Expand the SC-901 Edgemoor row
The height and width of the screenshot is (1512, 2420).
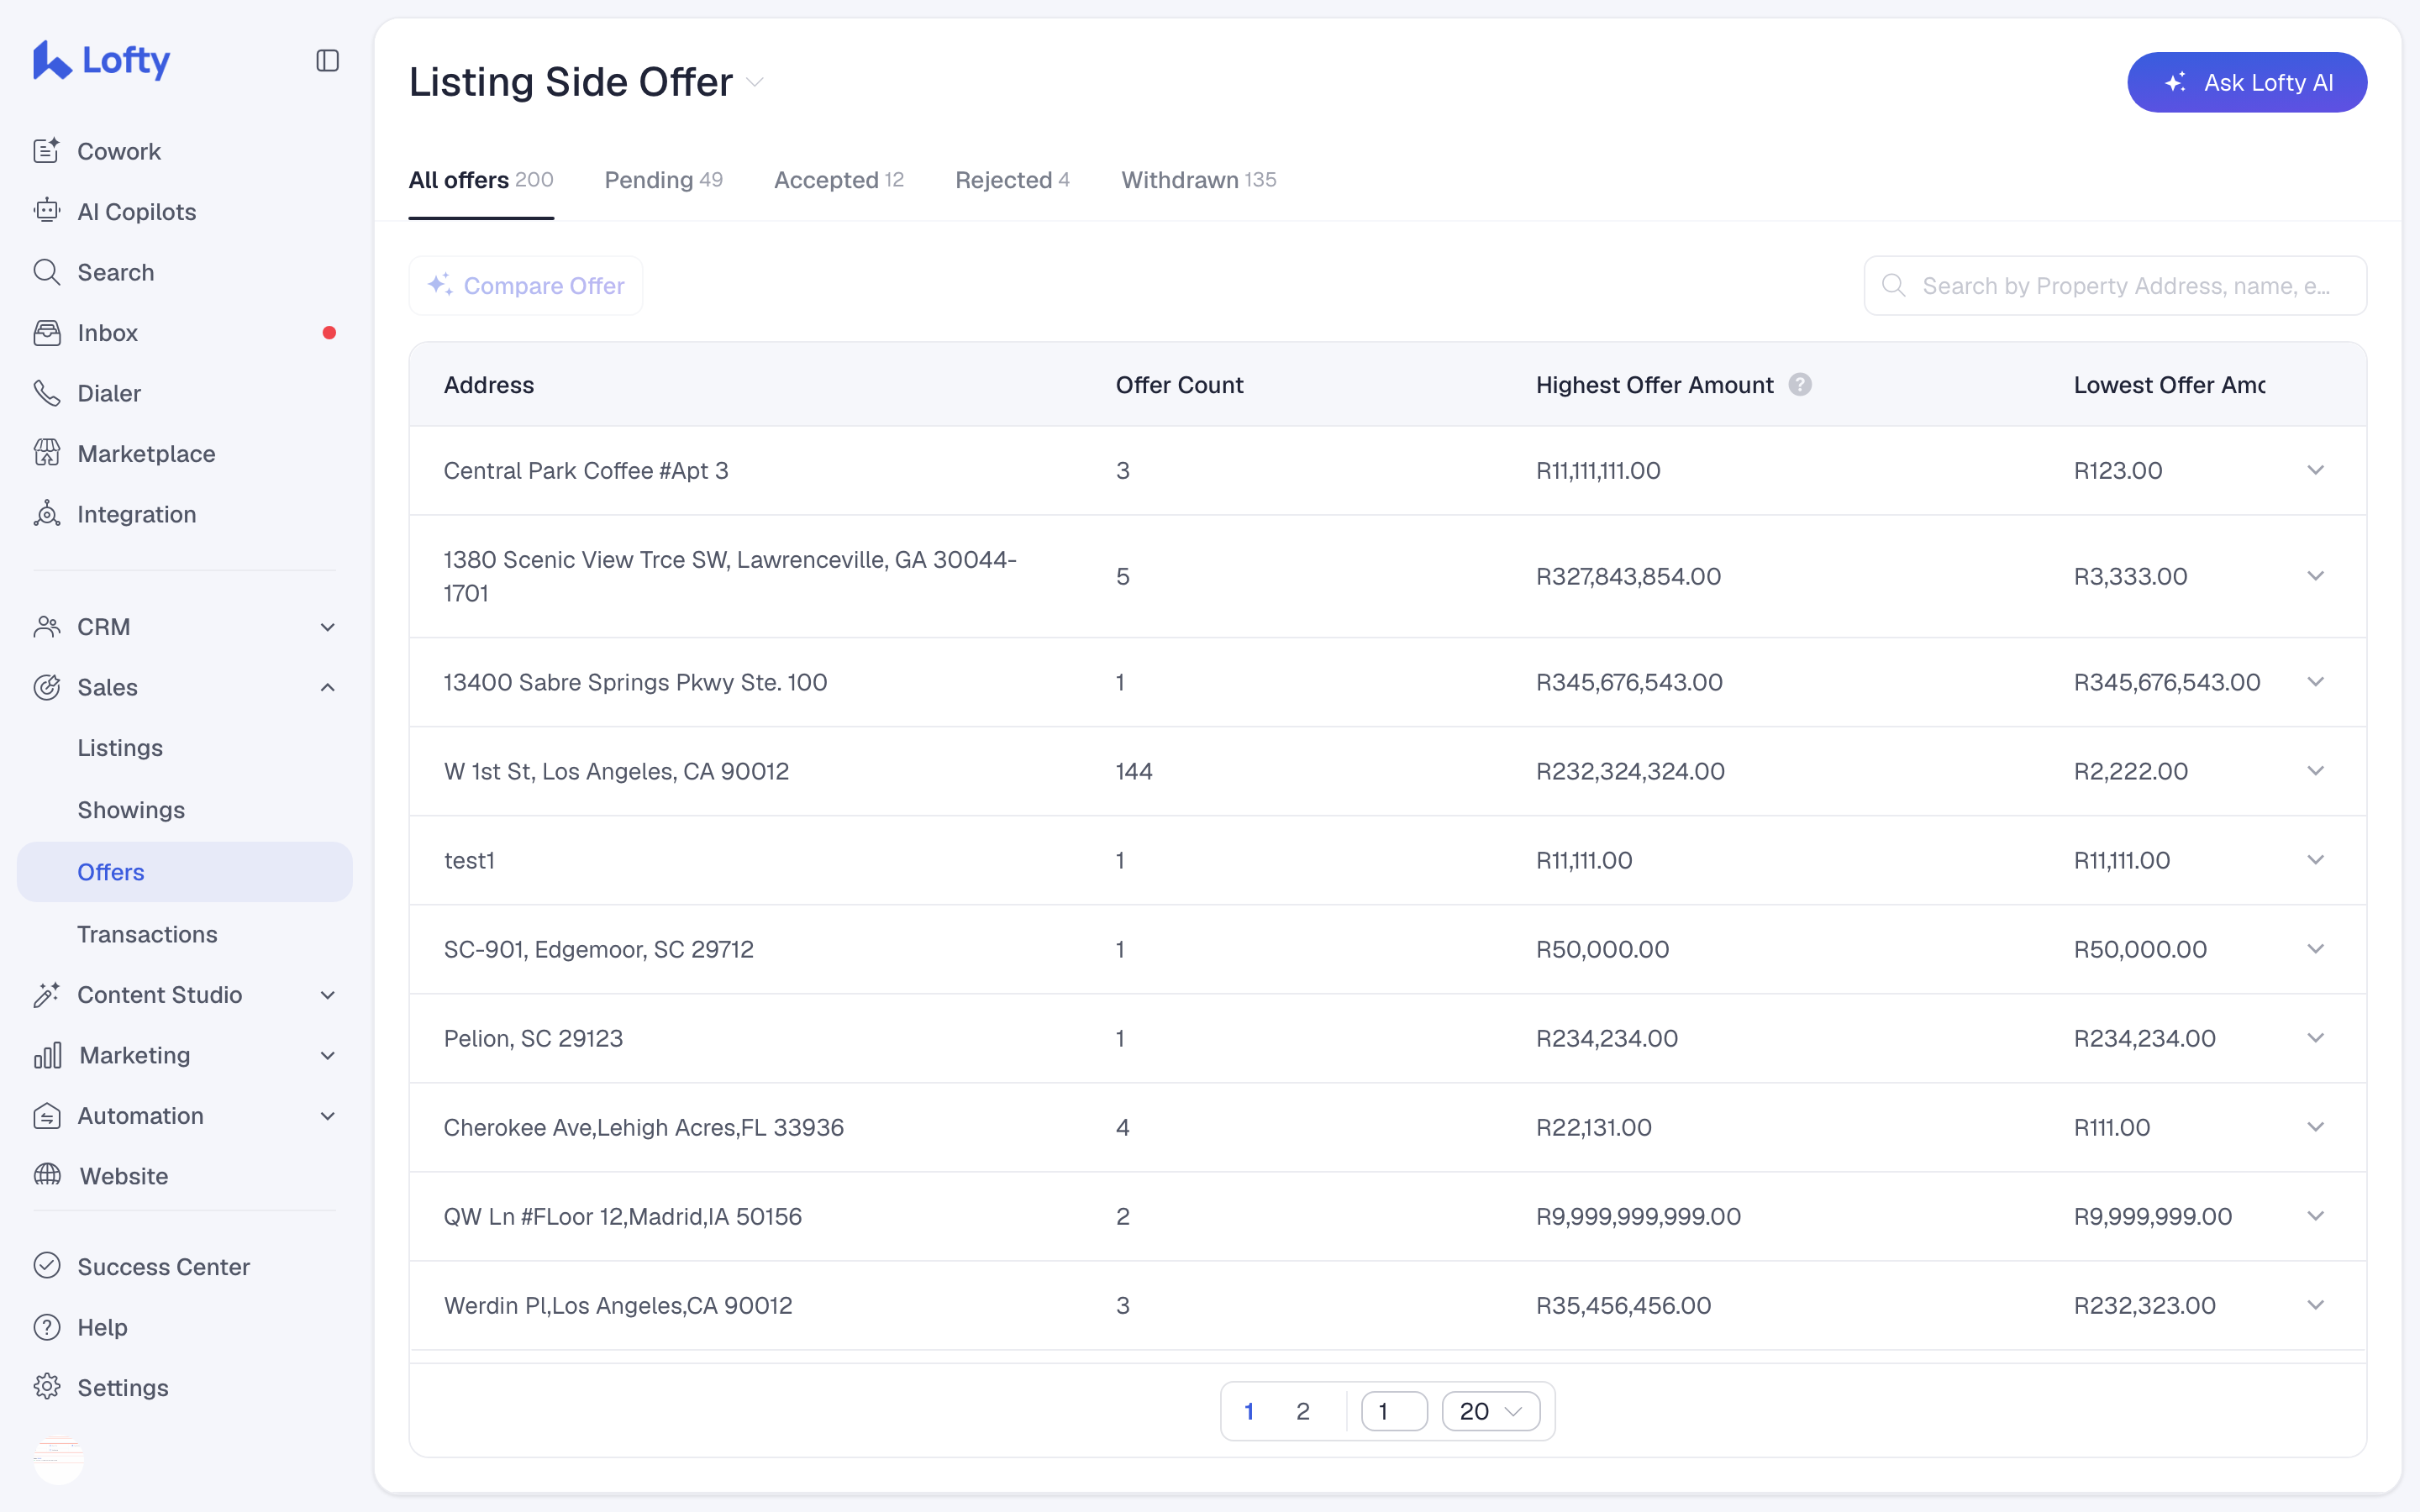2315,949
